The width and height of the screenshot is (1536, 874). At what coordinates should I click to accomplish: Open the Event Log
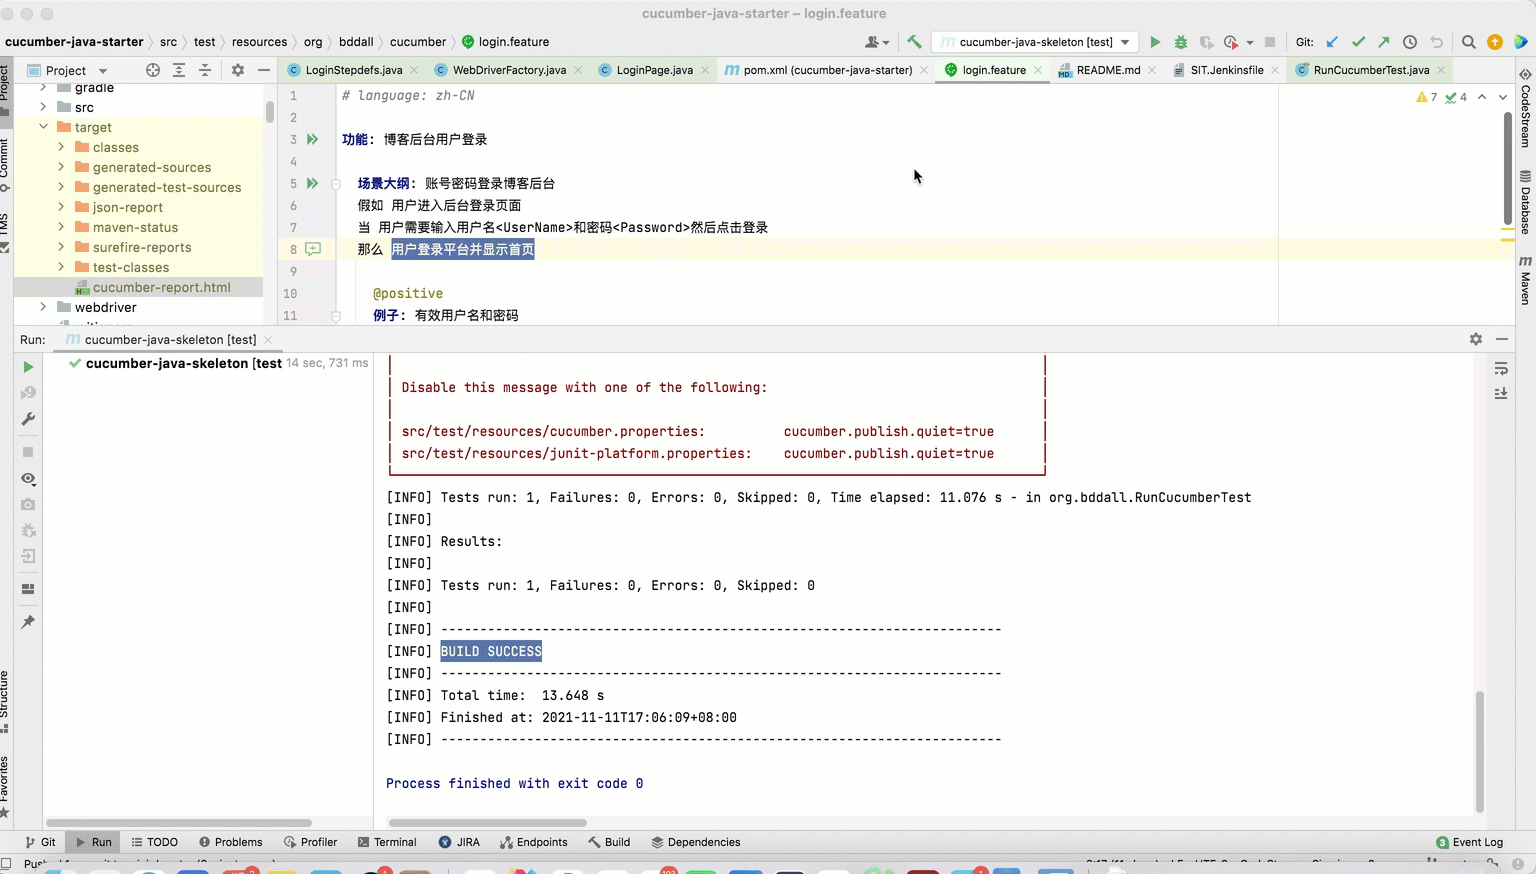click(x=1470, y=842)
